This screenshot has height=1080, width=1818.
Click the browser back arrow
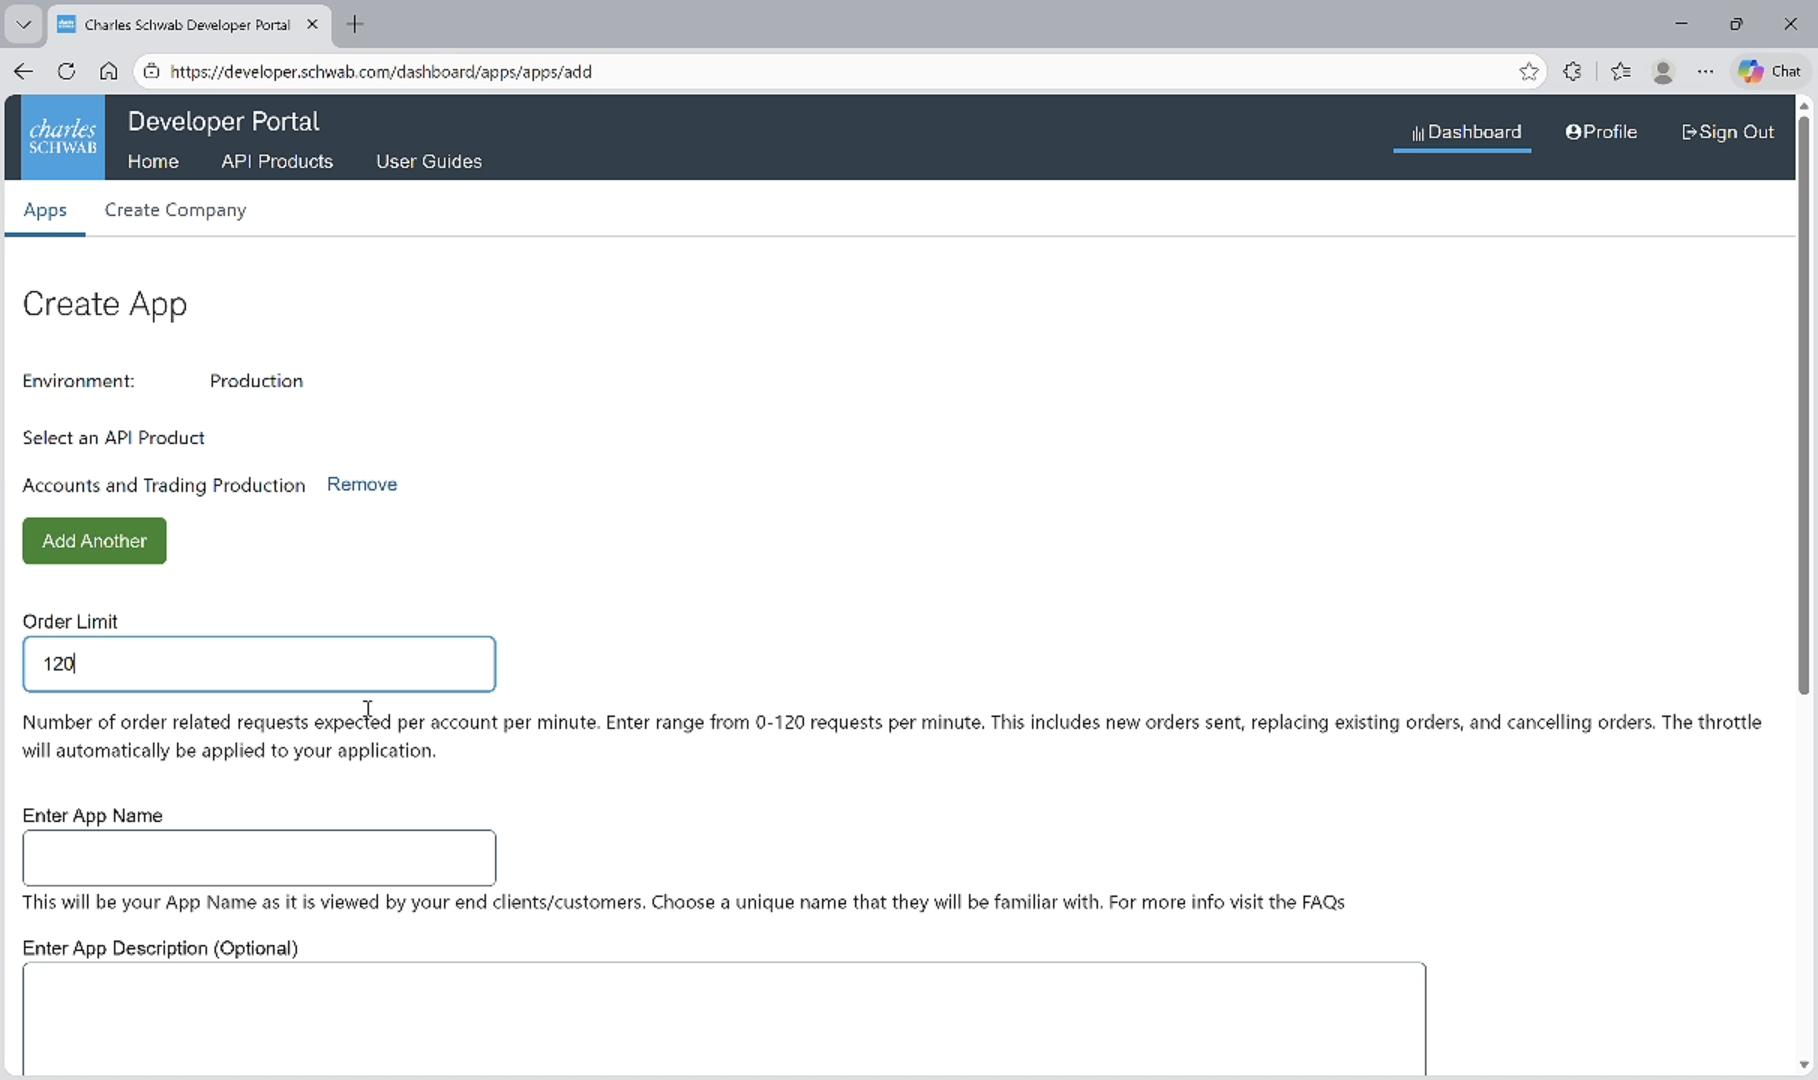pos(22,71)
